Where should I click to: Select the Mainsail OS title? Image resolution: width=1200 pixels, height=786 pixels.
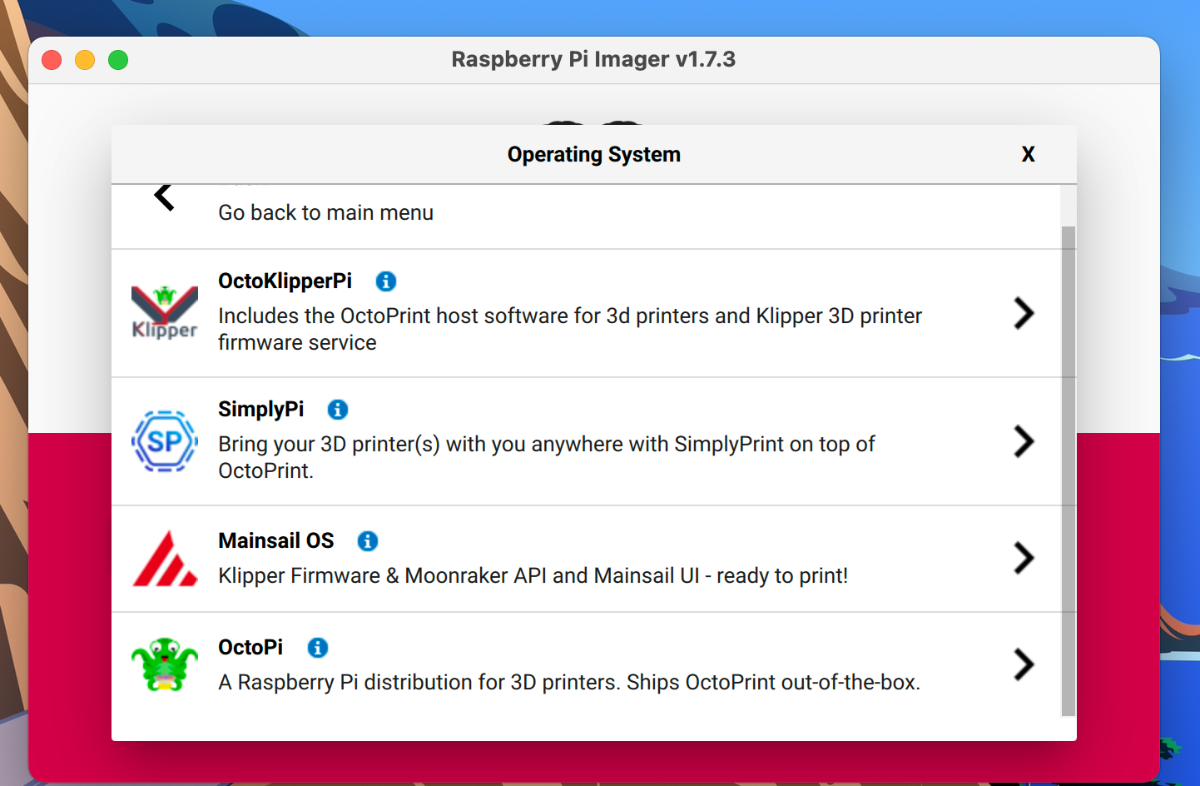click(x=276, y=541)
